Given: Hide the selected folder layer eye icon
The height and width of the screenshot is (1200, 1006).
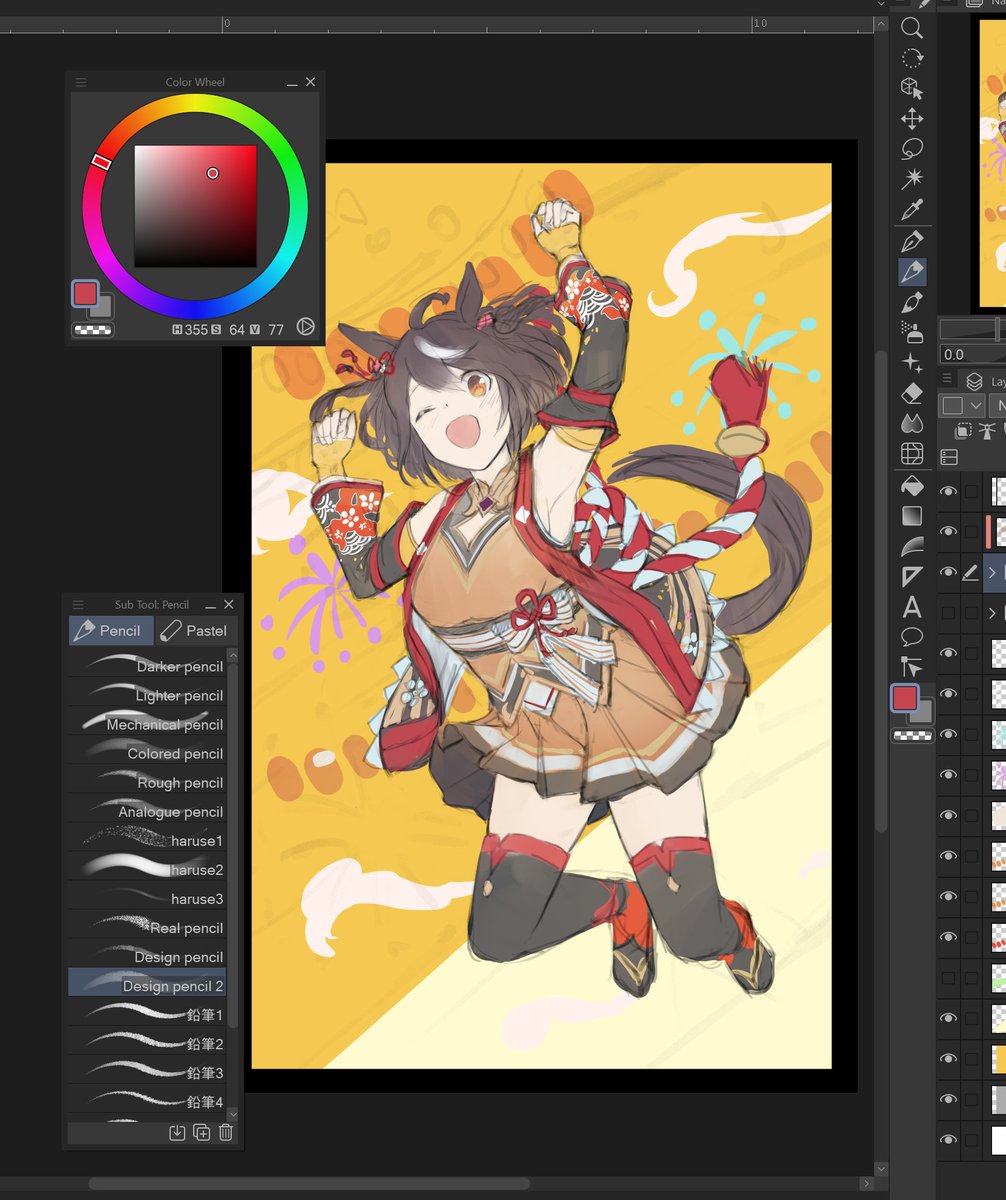Looking at the screenshot, I should pos(948,572).
